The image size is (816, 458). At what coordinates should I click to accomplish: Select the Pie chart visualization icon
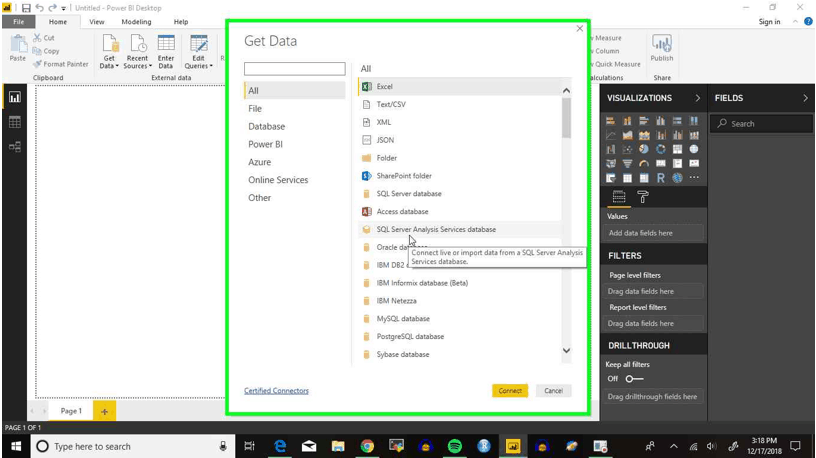click(644, 149)
